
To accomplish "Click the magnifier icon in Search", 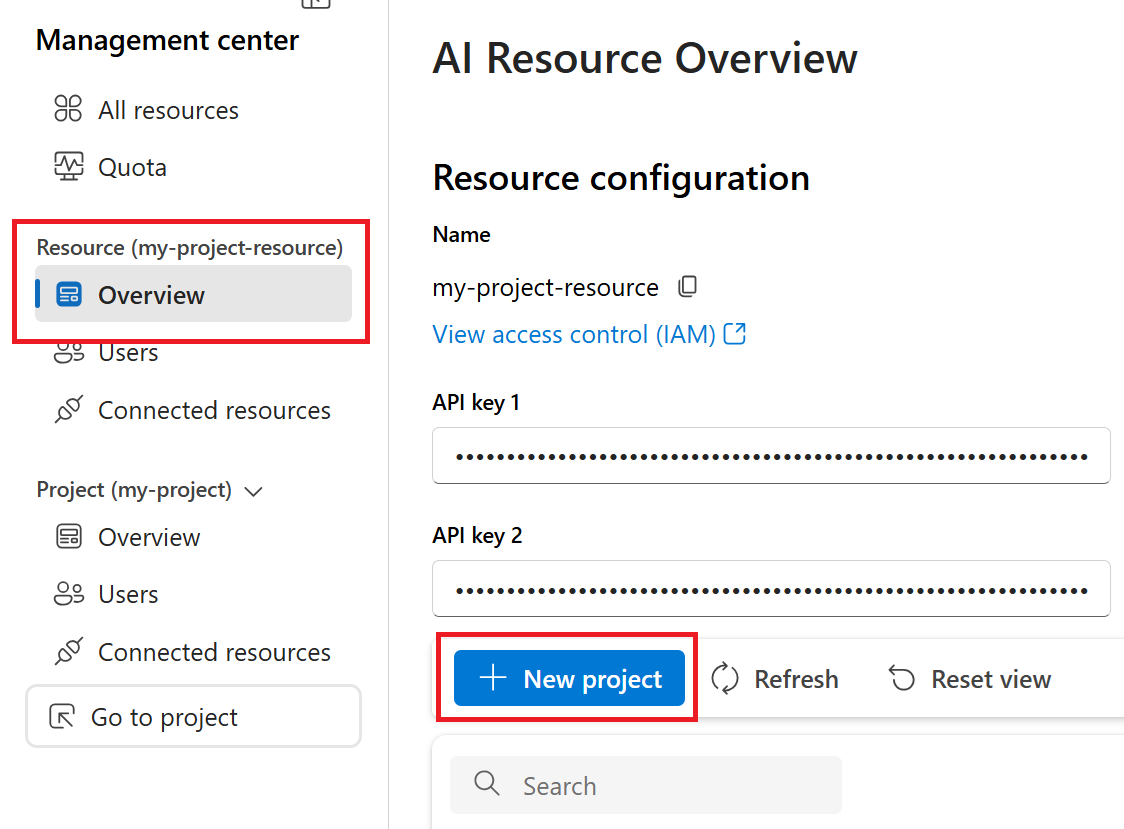I will [487, 784].
